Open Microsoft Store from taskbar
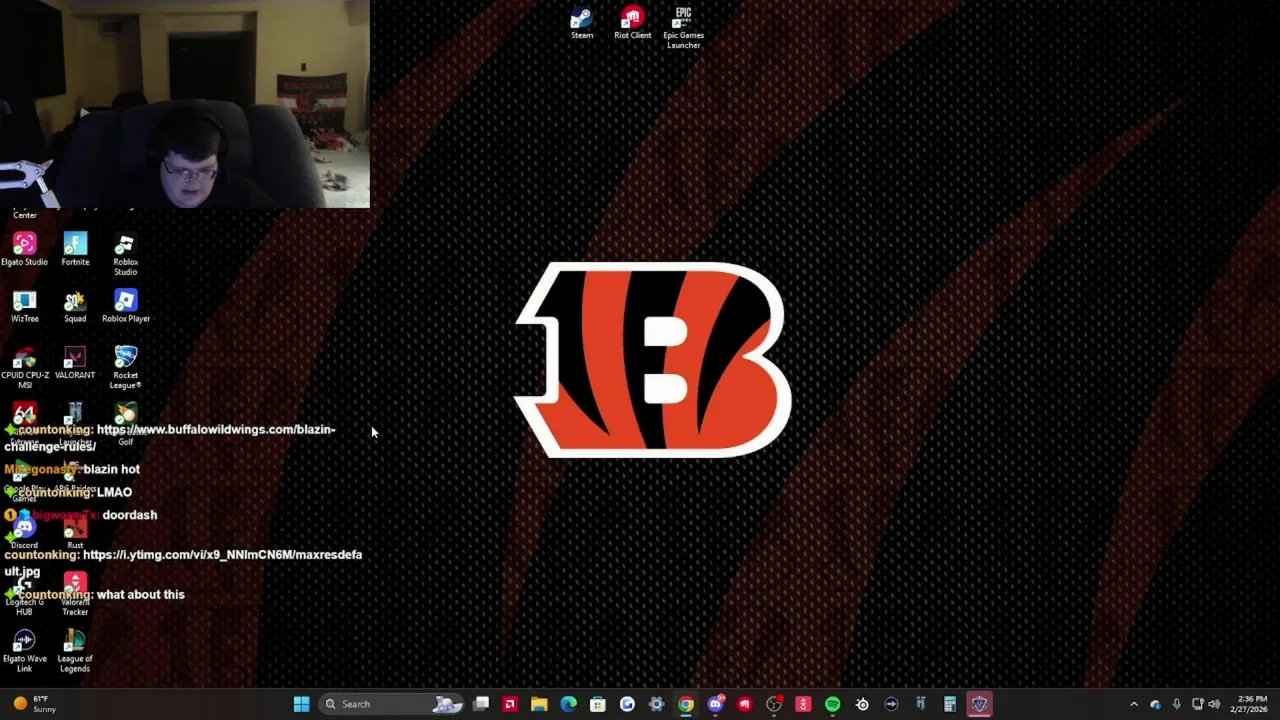The width and height of the screenshot is (1280, 720). point(597,704)
